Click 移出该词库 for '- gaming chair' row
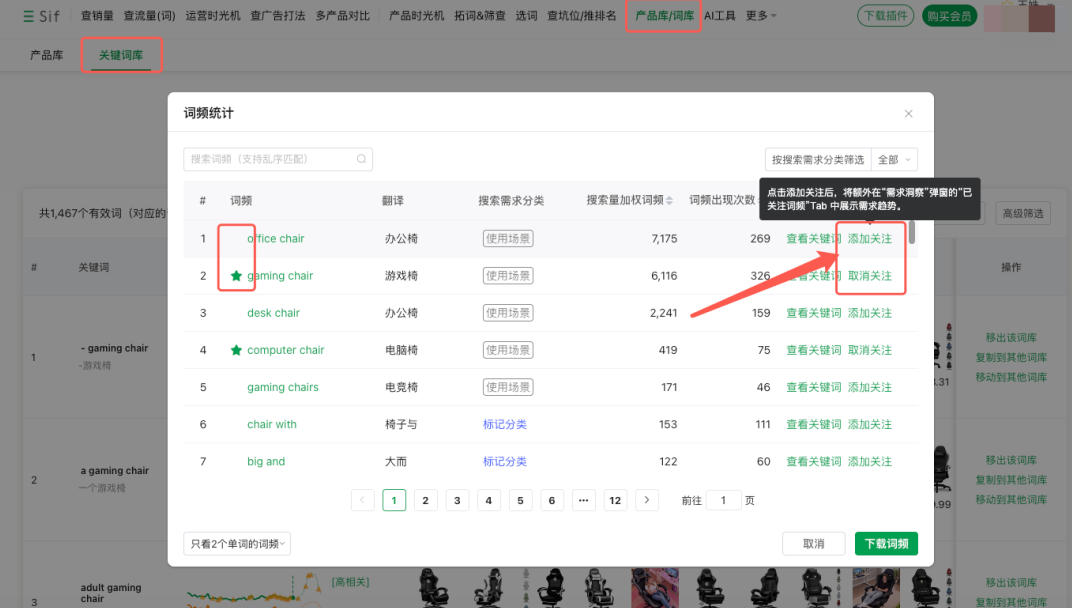Screen dimensions: 1072x608 (x=1011, y=338)
